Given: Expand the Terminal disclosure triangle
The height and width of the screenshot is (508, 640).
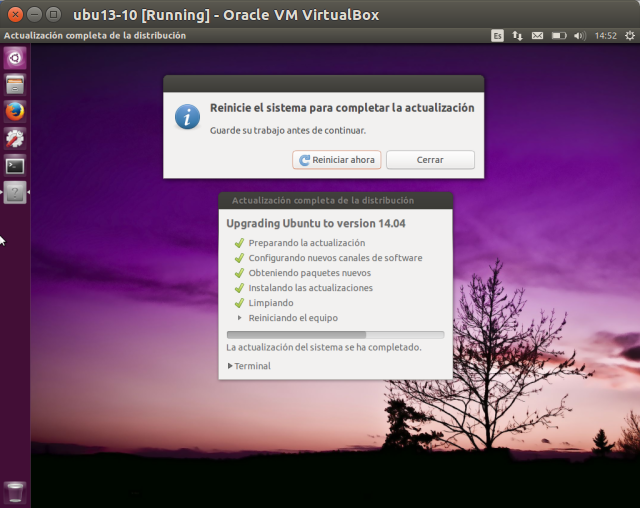Looking at the screenshot, I should point(230,366).
